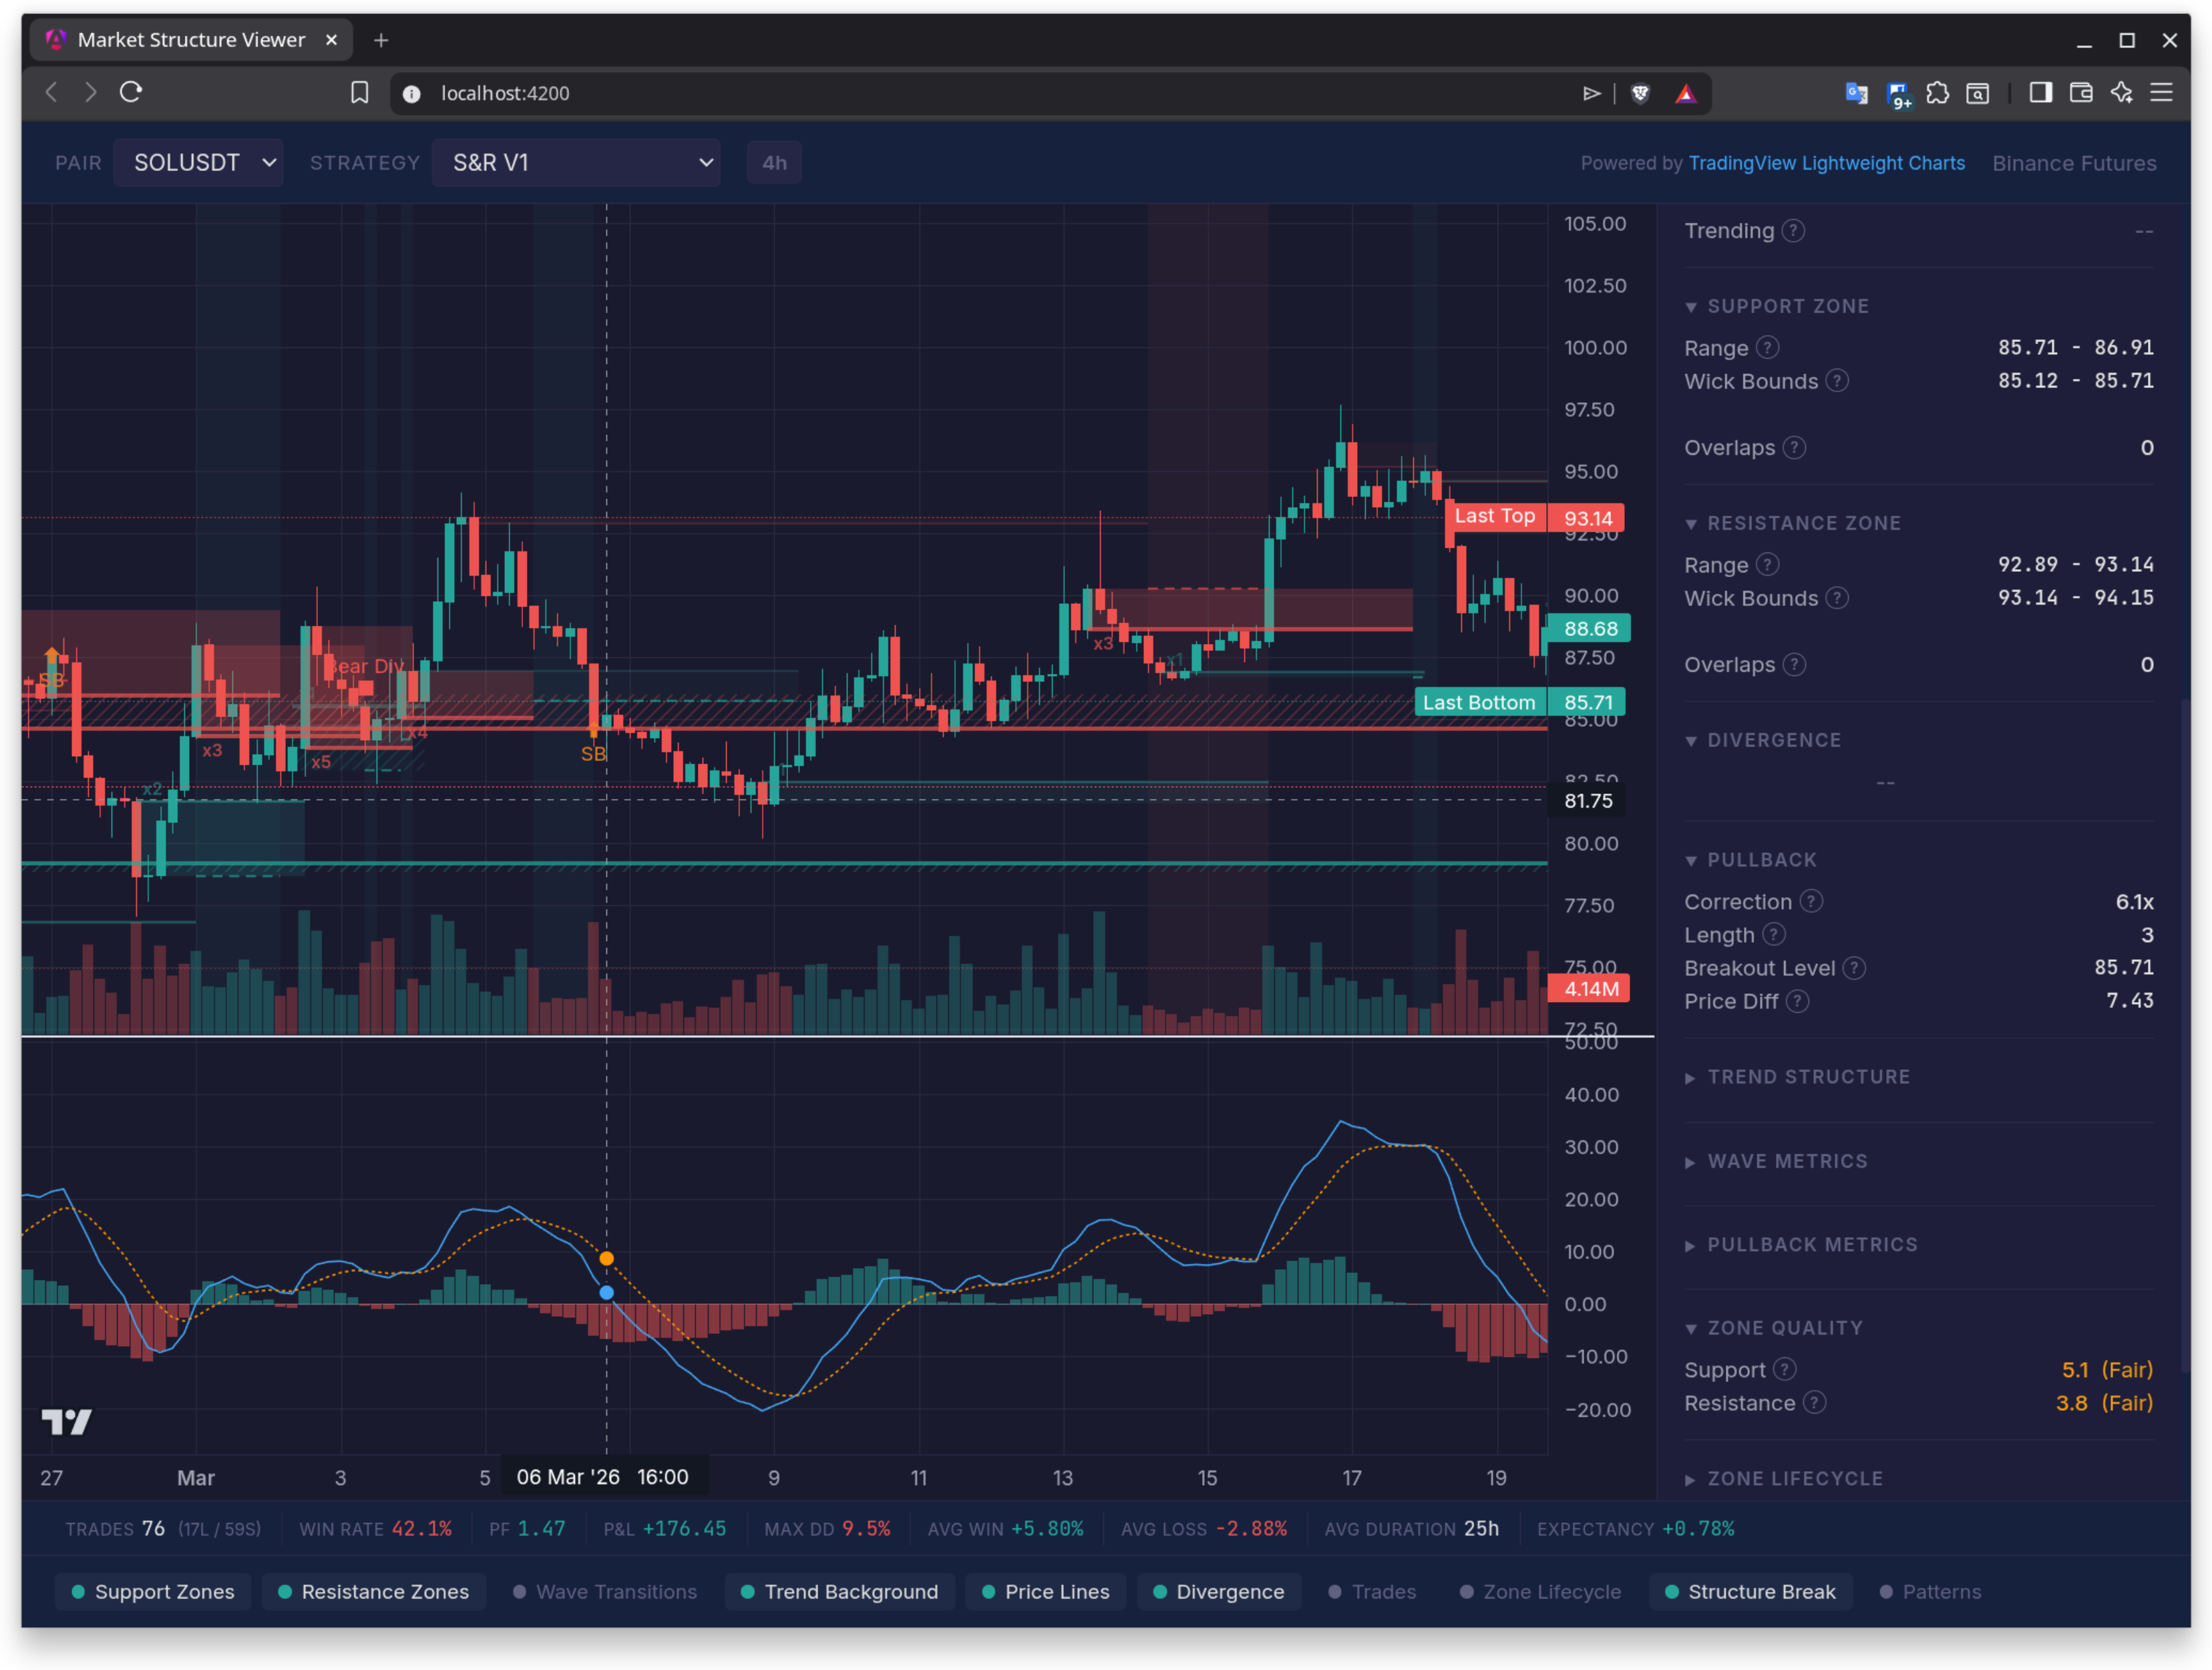Open the SOLUSDT pair dropdown

[198, 162]
